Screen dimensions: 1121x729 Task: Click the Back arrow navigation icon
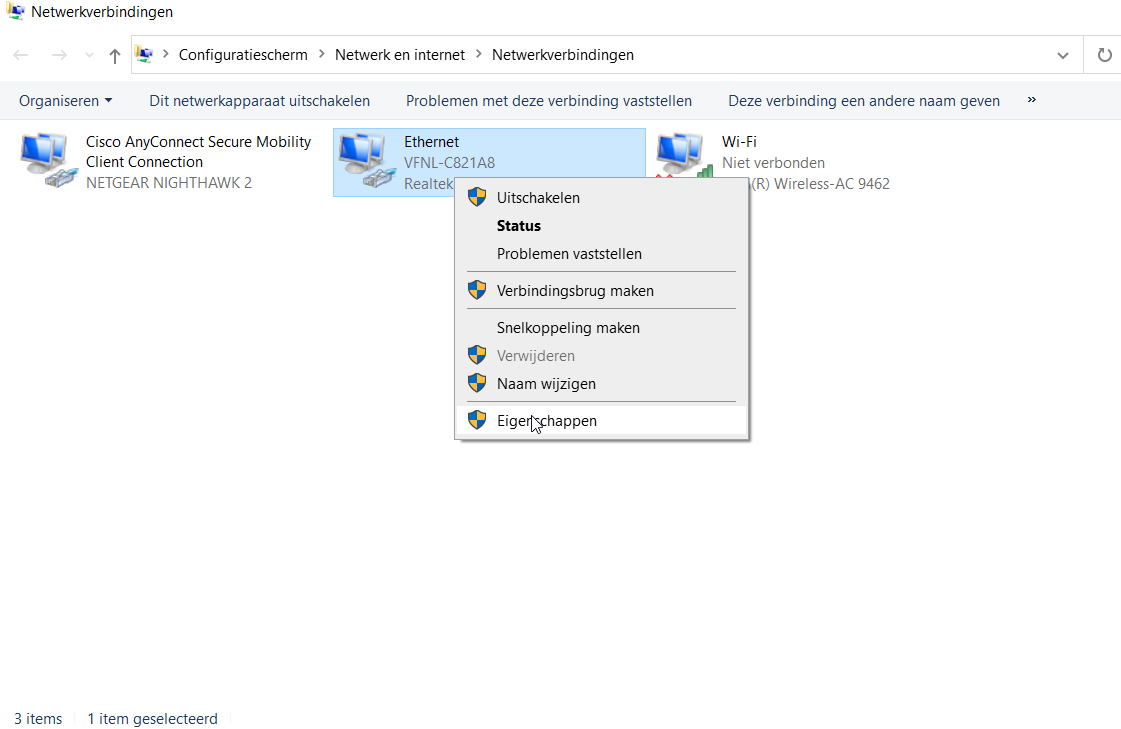22,56
